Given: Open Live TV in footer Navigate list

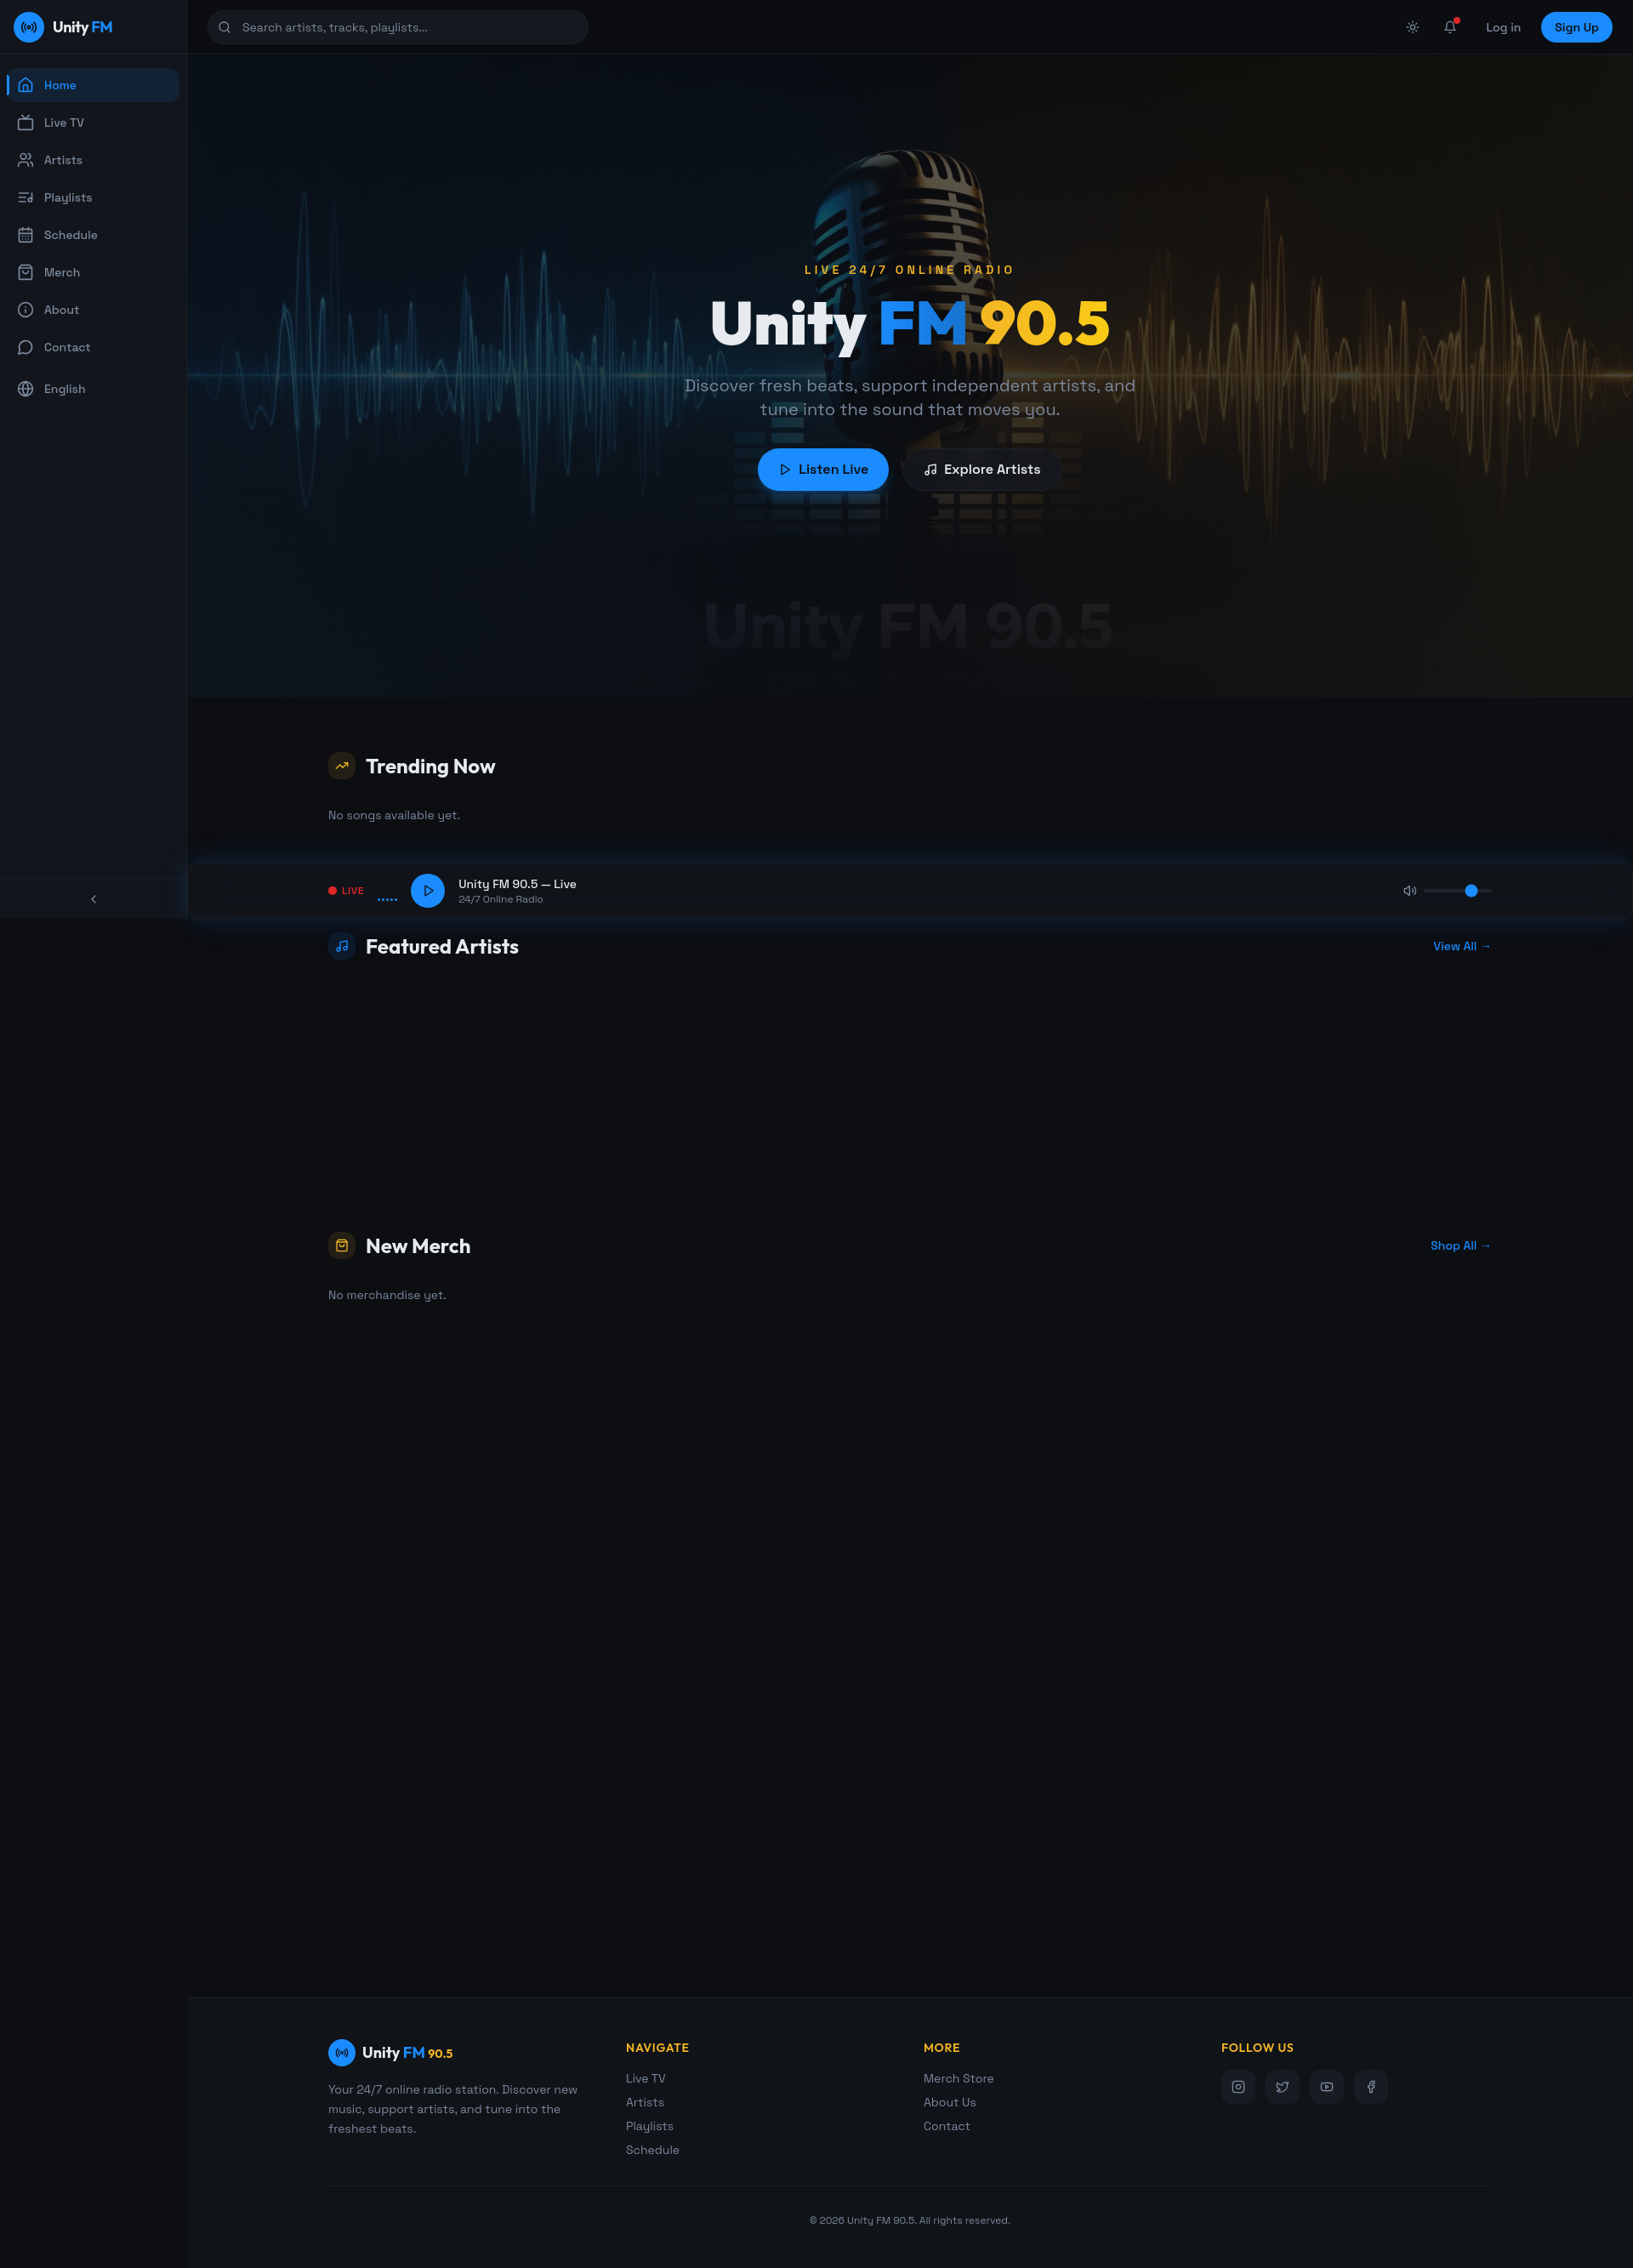Looking at the screenshot, I should coord(646,2079).
